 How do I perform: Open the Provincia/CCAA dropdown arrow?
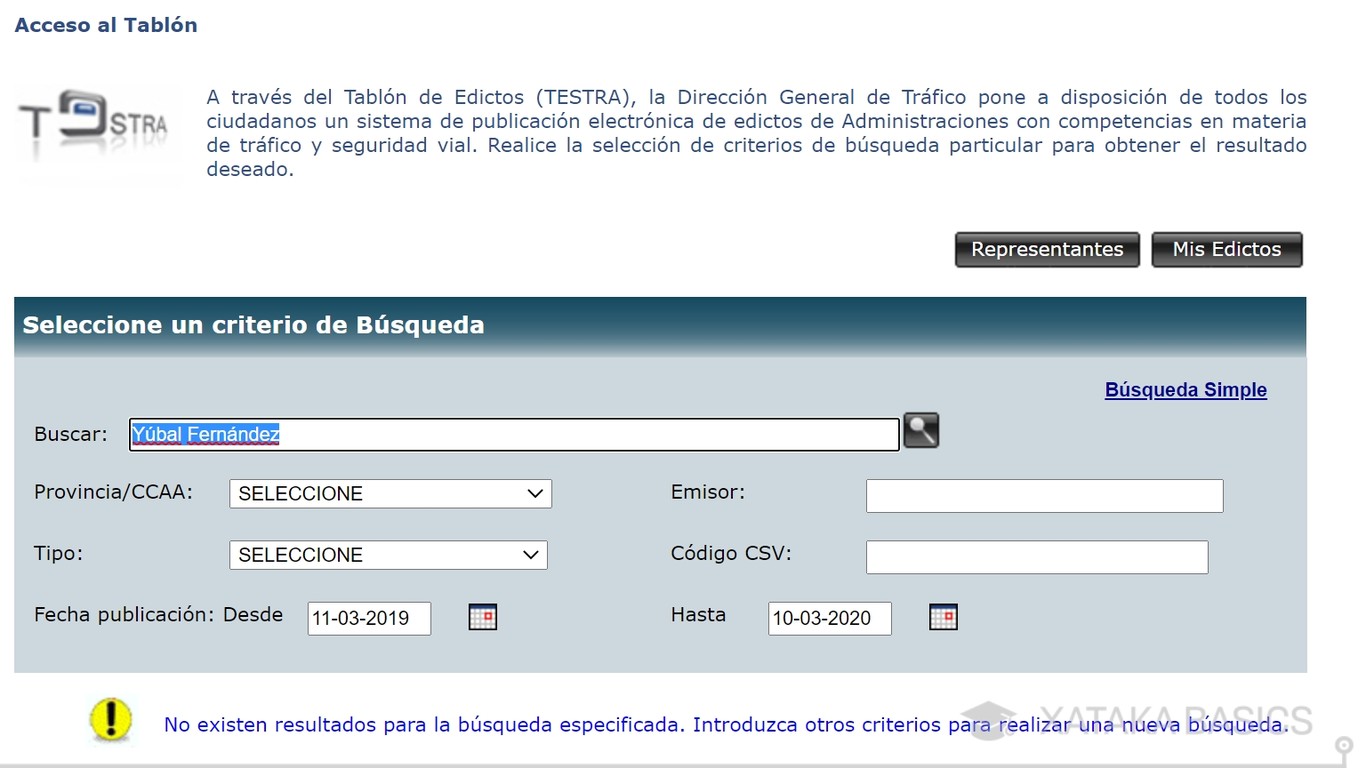click(x=533, y=493)
